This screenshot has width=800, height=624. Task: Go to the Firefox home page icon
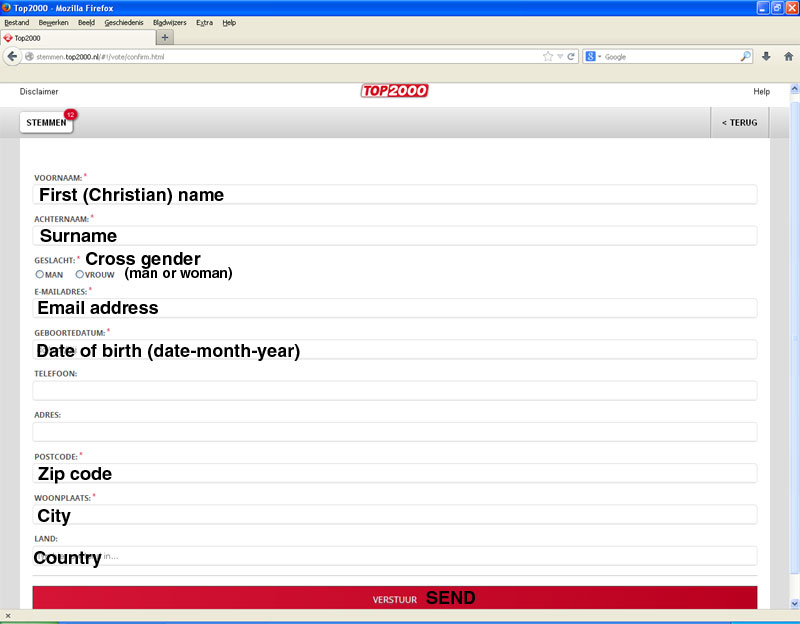pyautogui.click(x=788, y=57)
